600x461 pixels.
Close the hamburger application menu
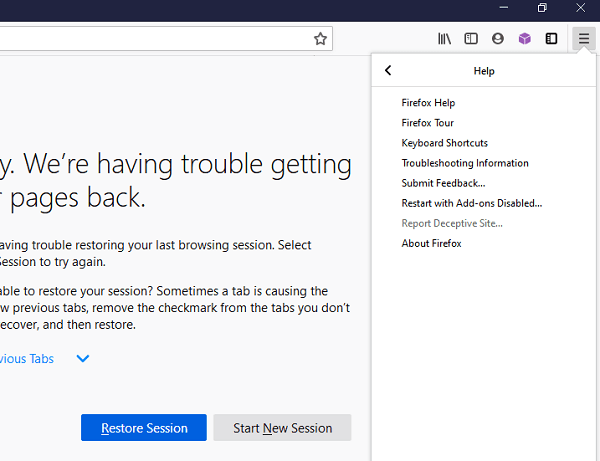(x=584, y=39)
